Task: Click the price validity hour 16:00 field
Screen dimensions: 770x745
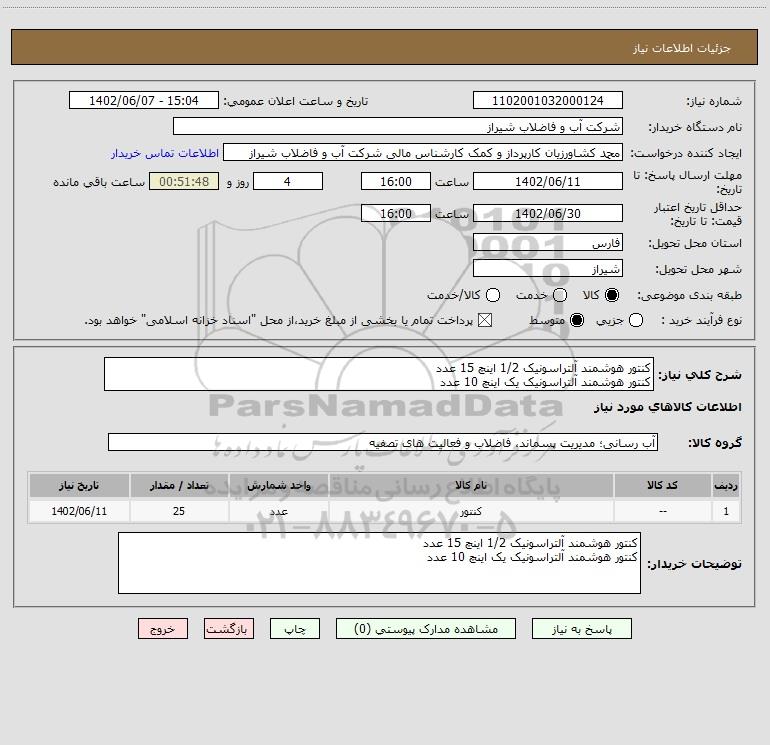Action: [x=396, y=213]
